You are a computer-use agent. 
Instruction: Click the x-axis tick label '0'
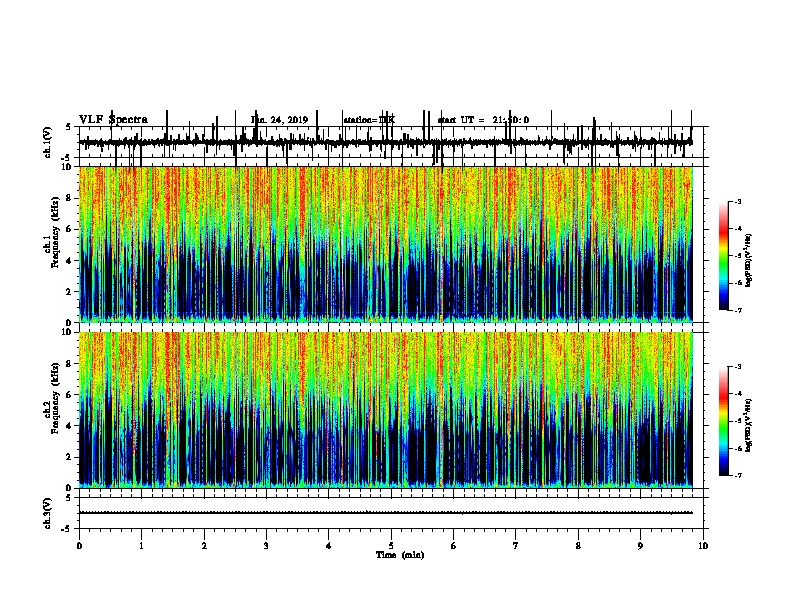pos(79,546)
